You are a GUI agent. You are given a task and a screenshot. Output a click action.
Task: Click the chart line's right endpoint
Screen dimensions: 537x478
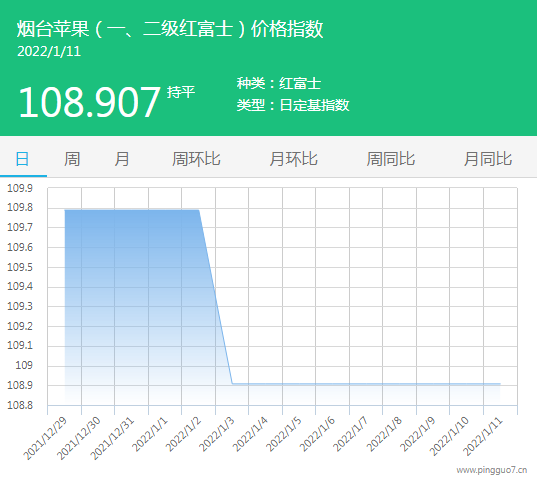[500, 384]
